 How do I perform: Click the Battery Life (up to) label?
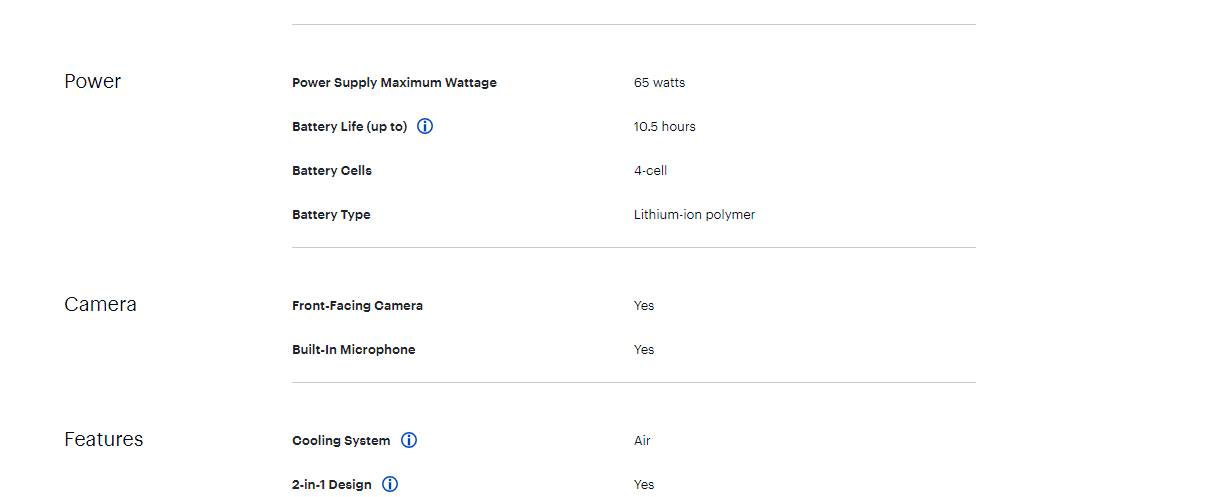[350, 126]
